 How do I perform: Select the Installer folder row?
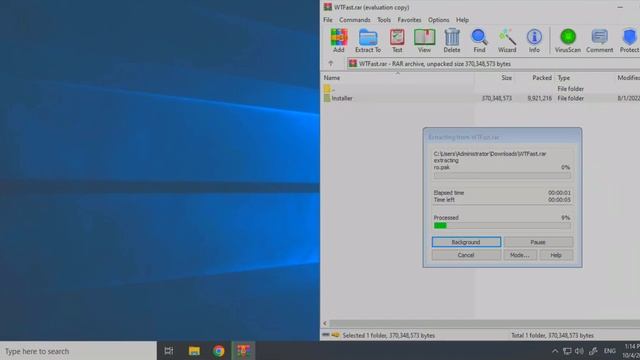pyautogui.click(x=481, y=98)
